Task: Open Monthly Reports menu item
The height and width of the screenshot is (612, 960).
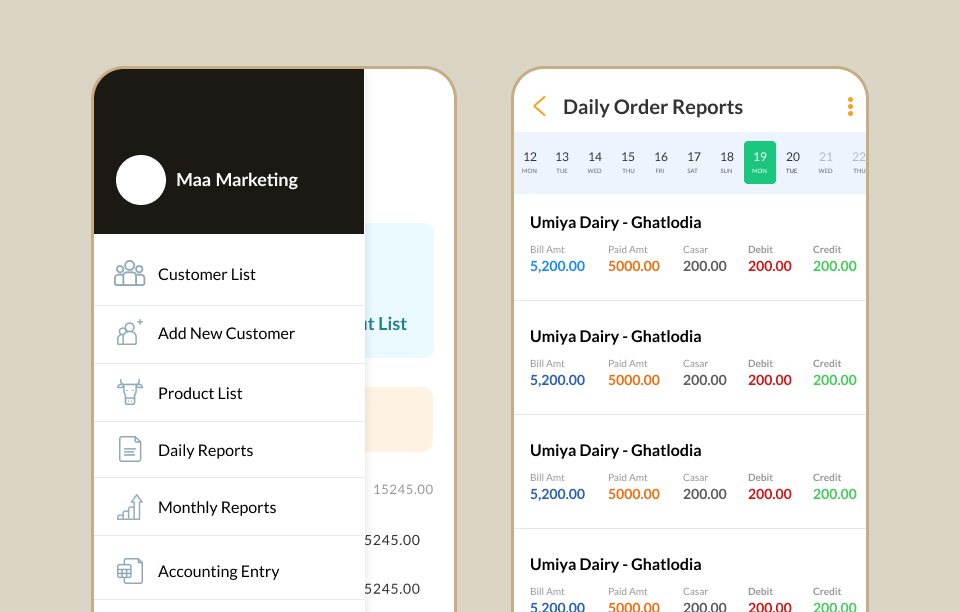Action: (229, 507)
